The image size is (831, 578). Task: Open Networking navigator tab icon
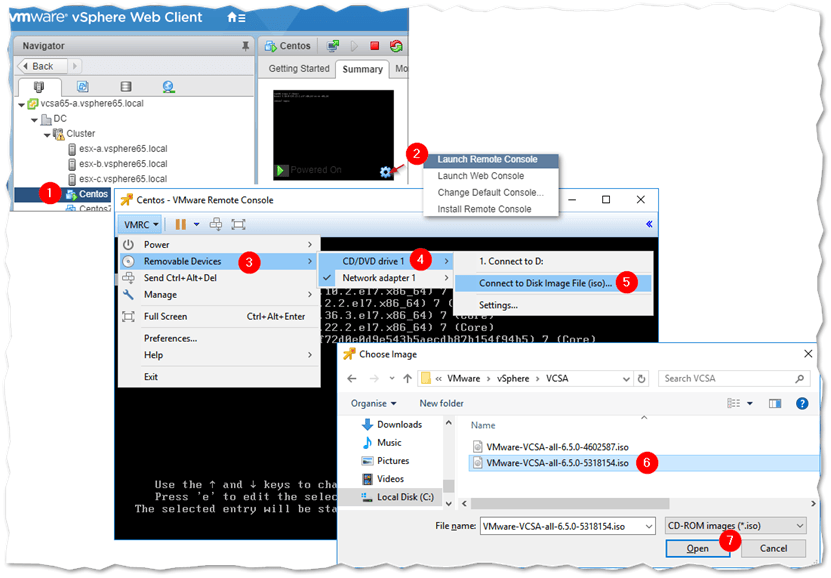click(x=169, y=86)
